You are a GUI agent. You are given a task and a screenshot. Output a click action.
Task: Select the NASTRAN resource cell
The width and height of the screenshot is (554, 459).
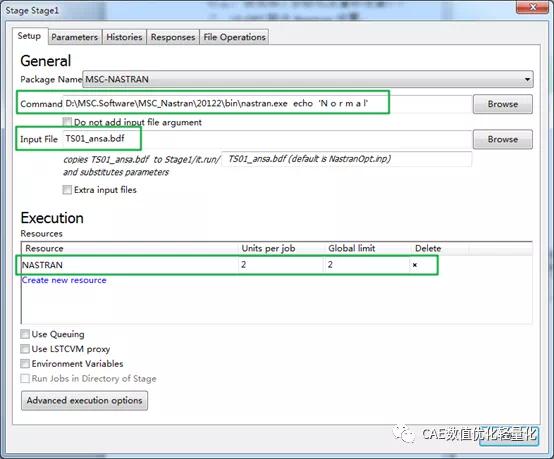coord(130,265)
